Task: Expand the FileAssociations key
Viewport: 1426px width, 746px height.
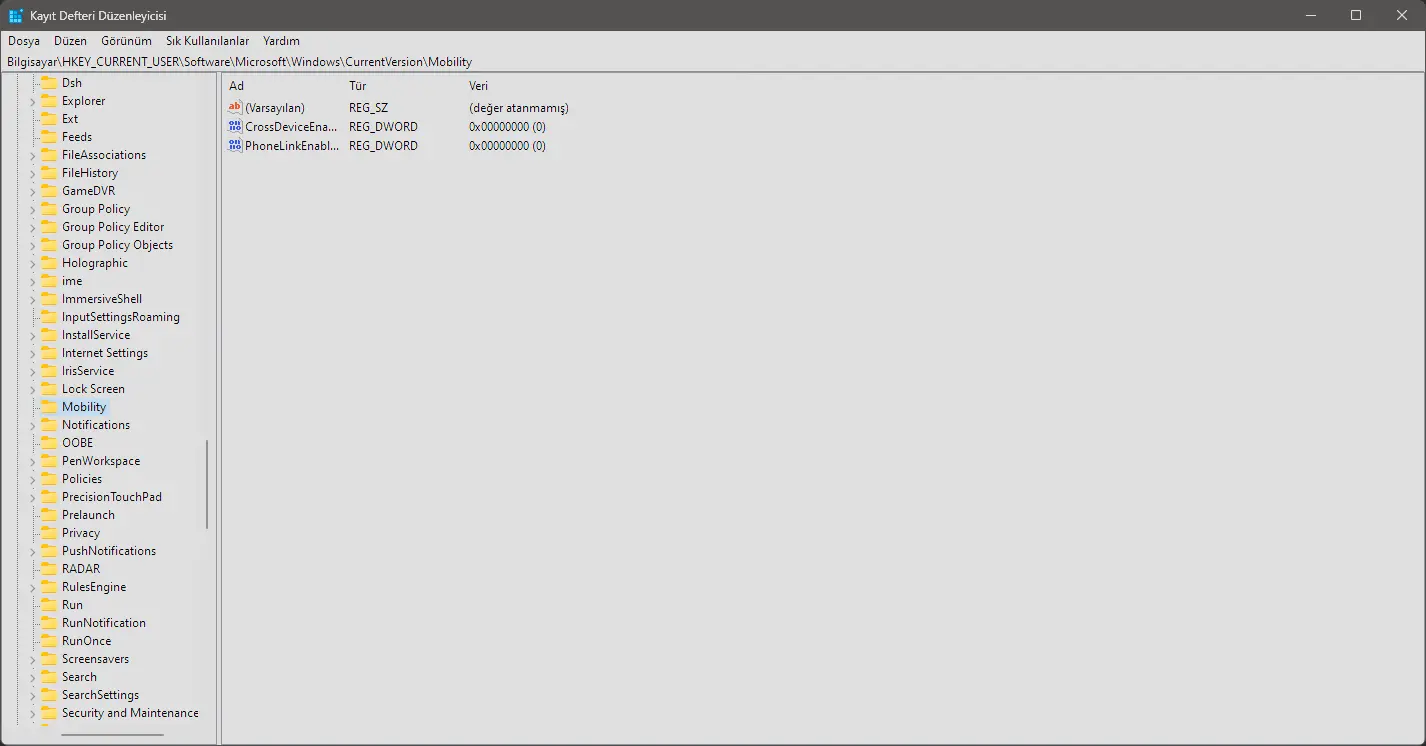Action: (32, 155)
